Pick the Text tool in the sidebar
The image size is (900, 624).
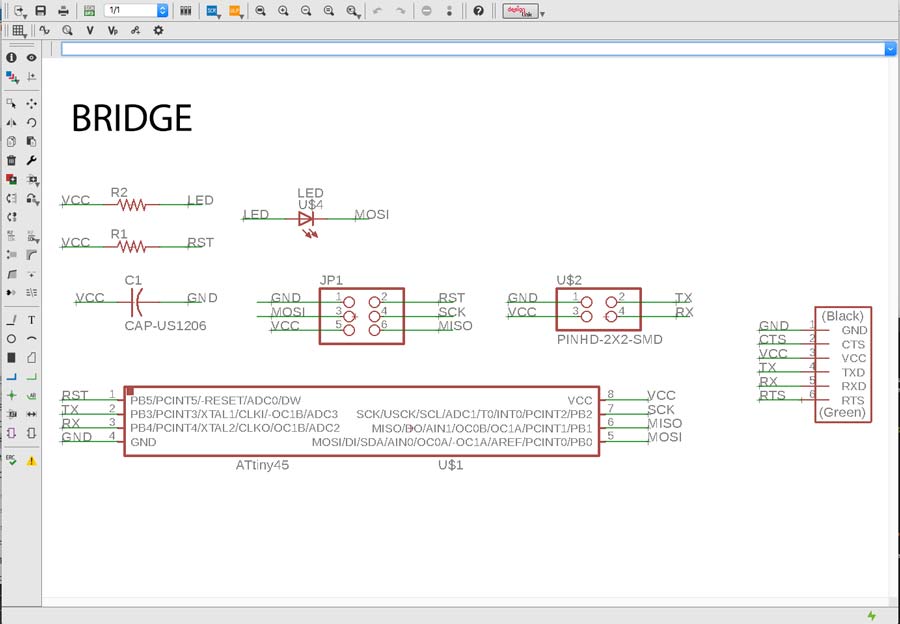click(32, 320)
